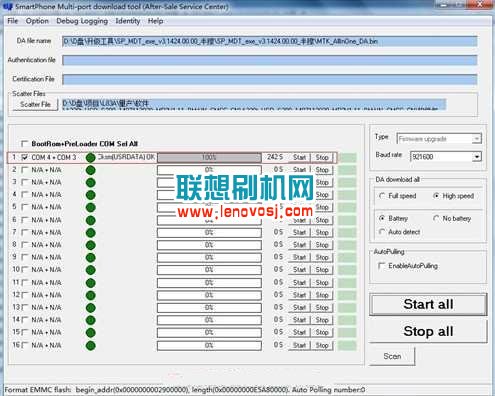Click Start button for row 12

click(x=299, y=295)
